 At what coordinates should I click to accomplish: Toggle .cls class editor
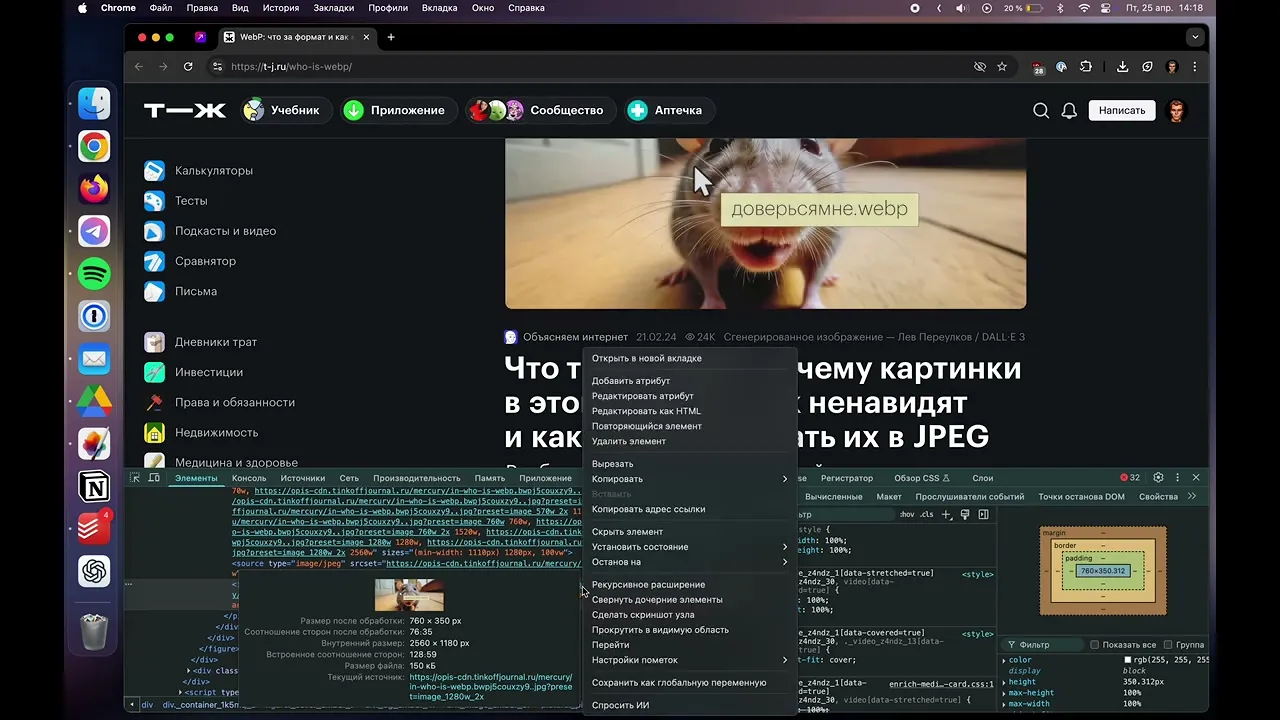pos(927,514)
